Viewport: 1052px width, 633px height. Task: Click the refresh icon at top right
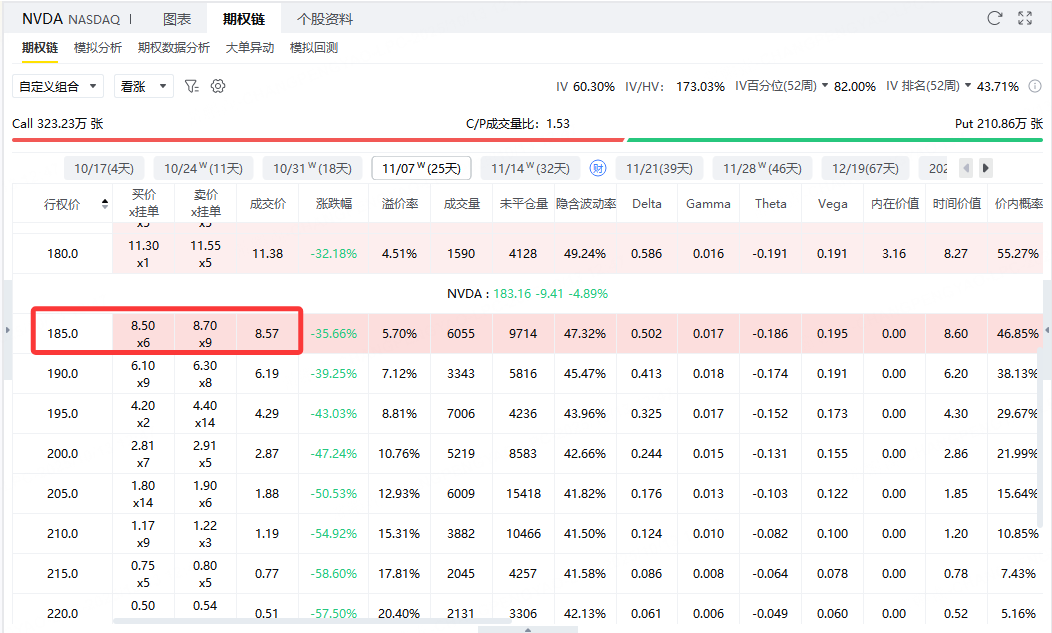click(x=994, y=18)
